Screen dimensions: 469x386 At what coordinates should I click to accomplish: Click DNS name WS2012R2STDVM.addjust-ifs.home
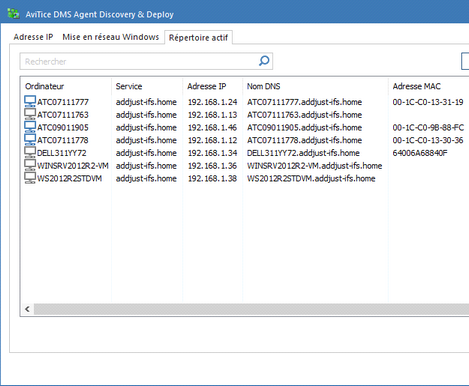click(x=311, y=178)
